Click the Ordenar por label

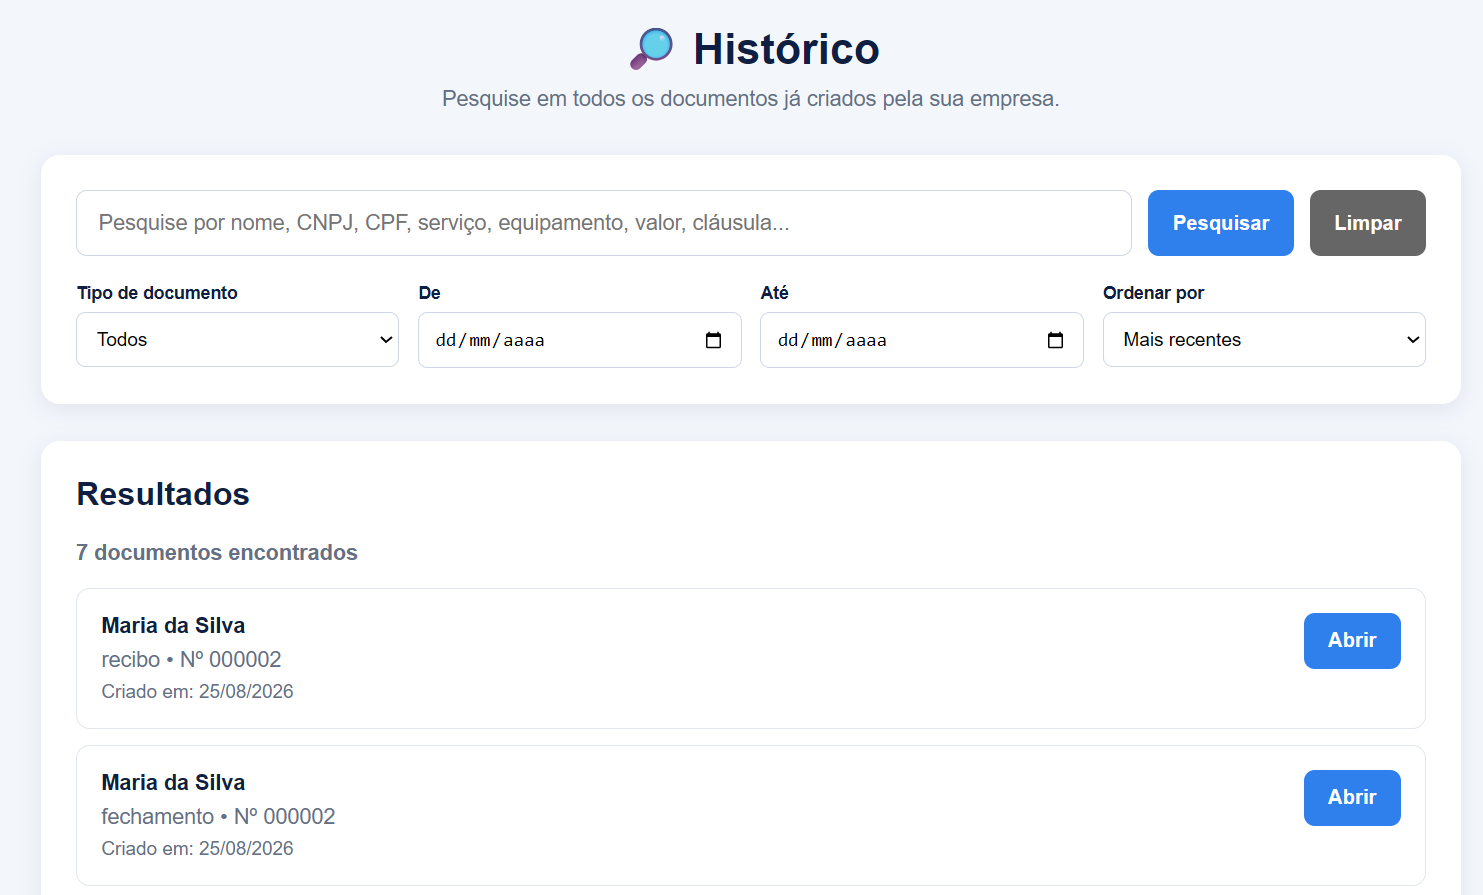pyautogui.click(x=1153, y=293)
